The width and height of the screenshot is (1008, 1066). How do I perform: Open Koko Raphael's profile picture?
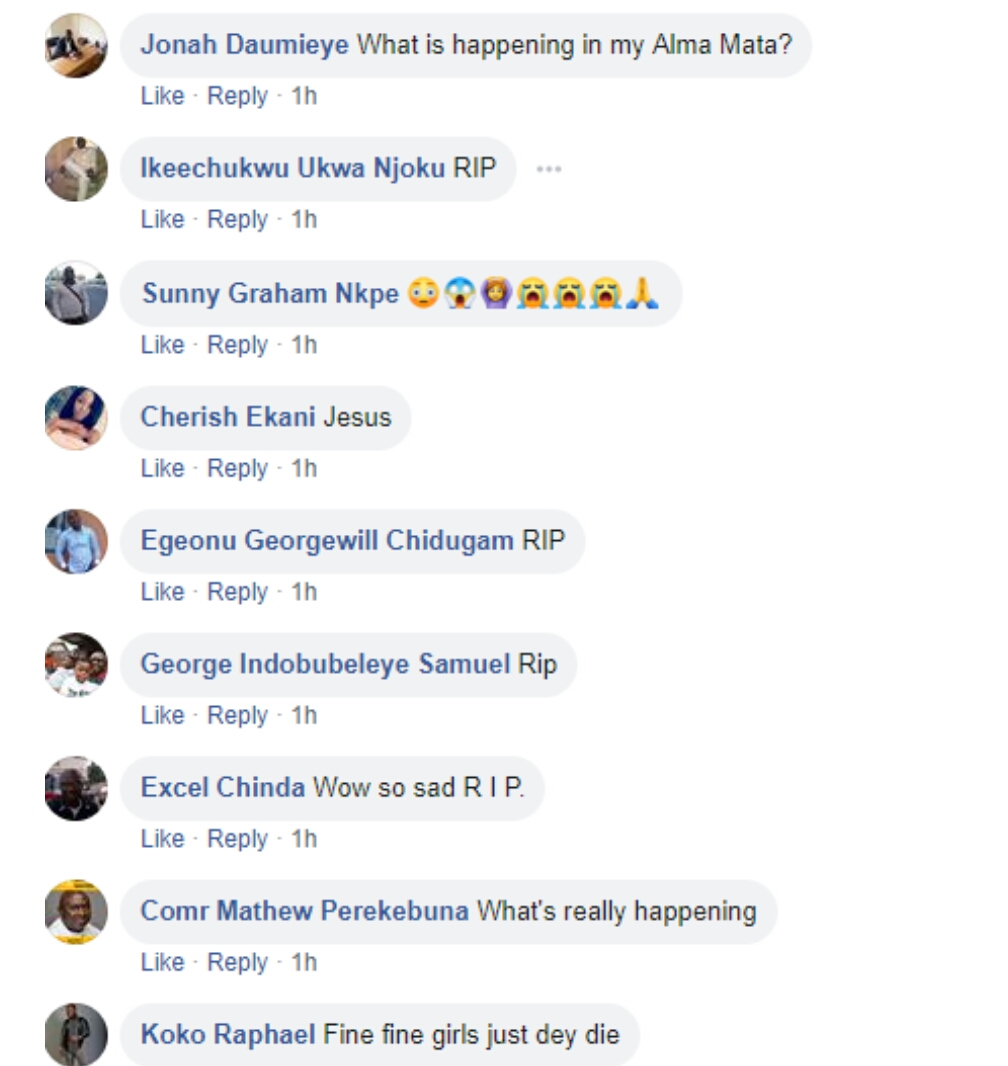pyautogui.click(x=76, y=1034)
